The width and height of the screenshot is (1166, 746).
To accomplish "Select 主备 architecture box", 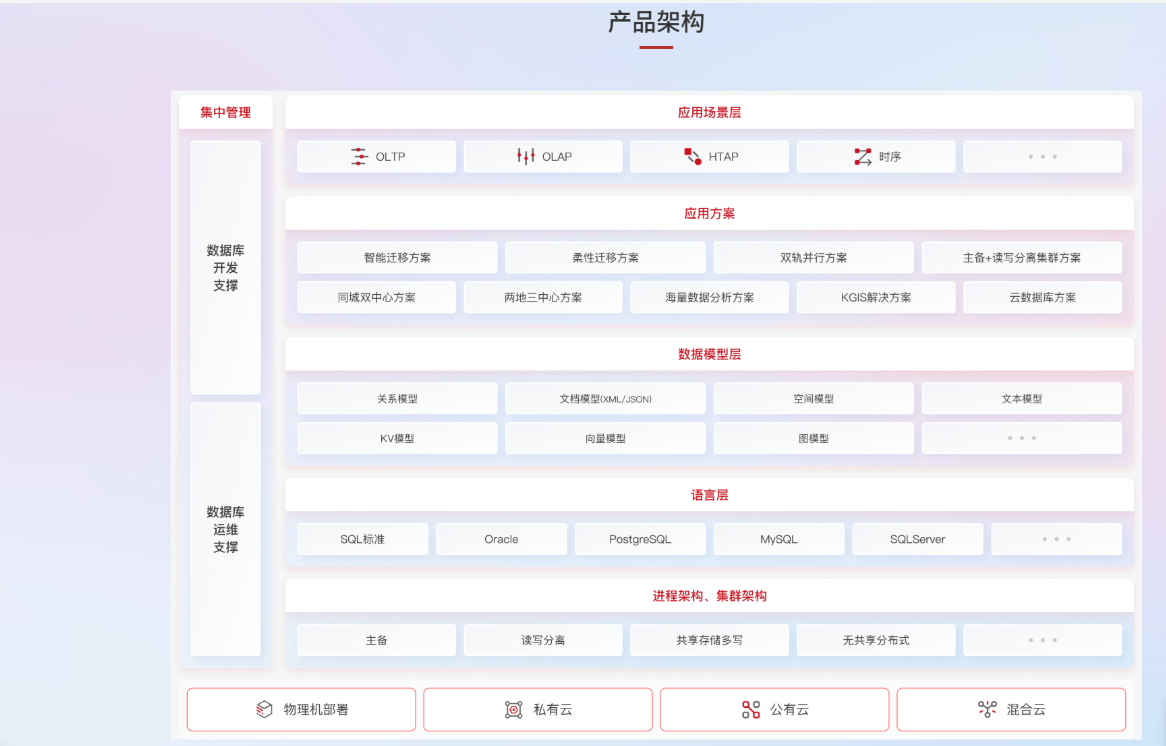I will pyautogui.click(x=376, y=640).
